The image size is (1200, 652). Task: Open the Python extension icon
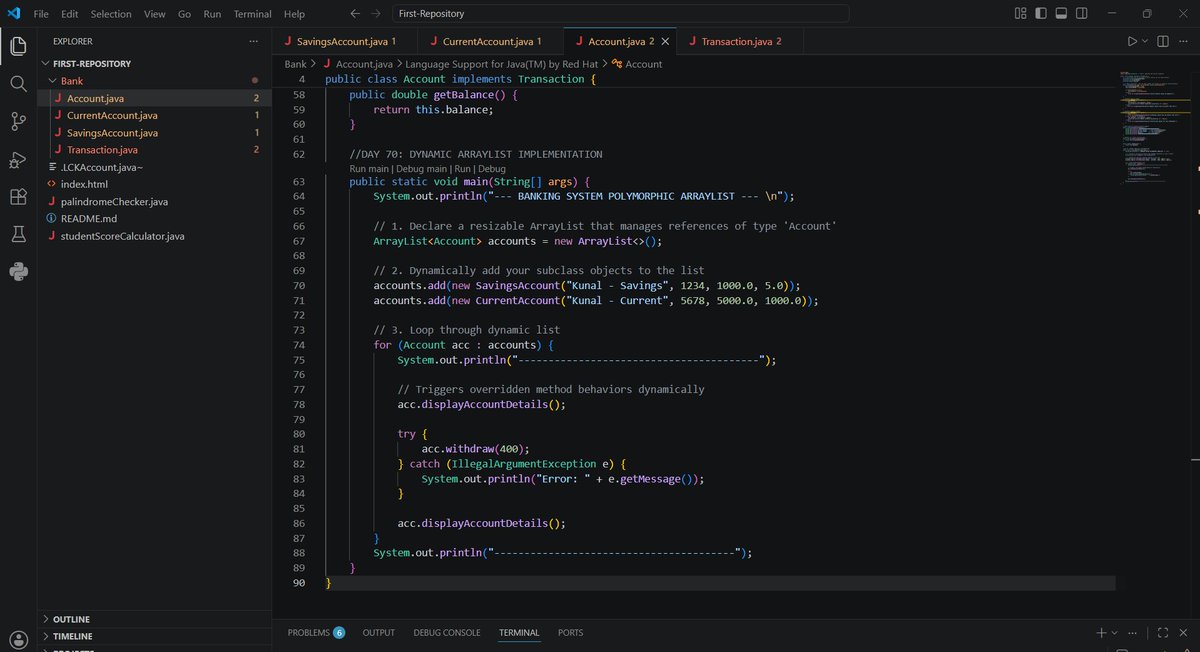[x=18, y=271]
